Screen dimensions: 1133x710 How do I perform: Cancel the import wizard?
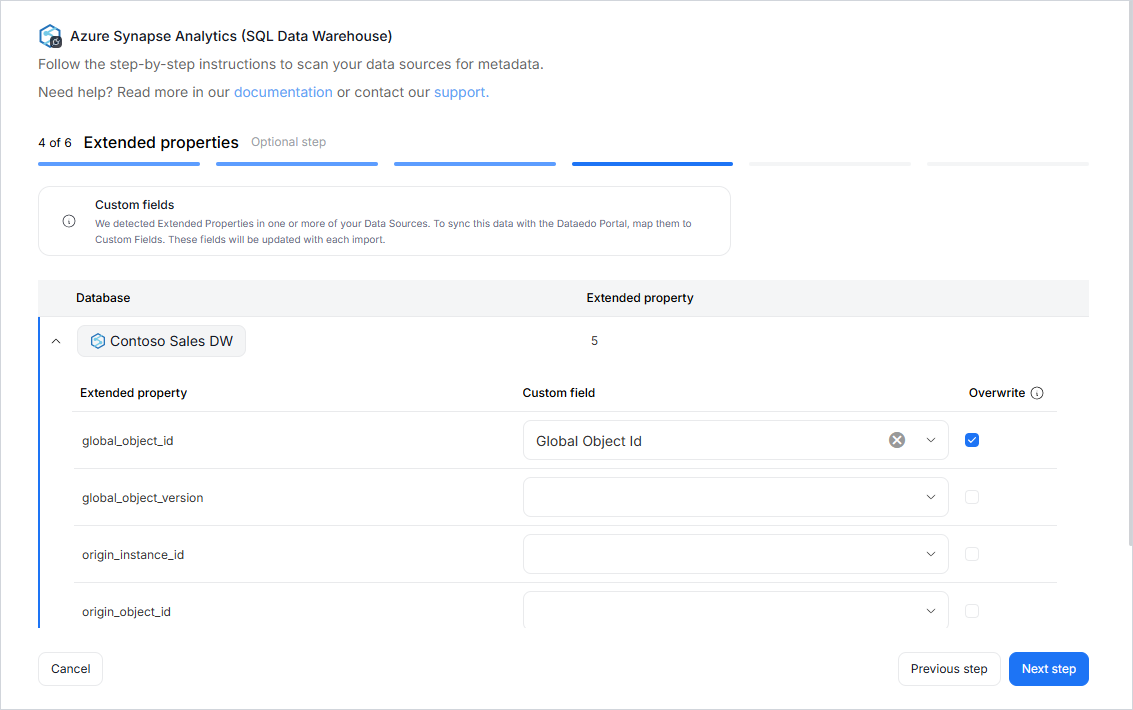(70, 669)
